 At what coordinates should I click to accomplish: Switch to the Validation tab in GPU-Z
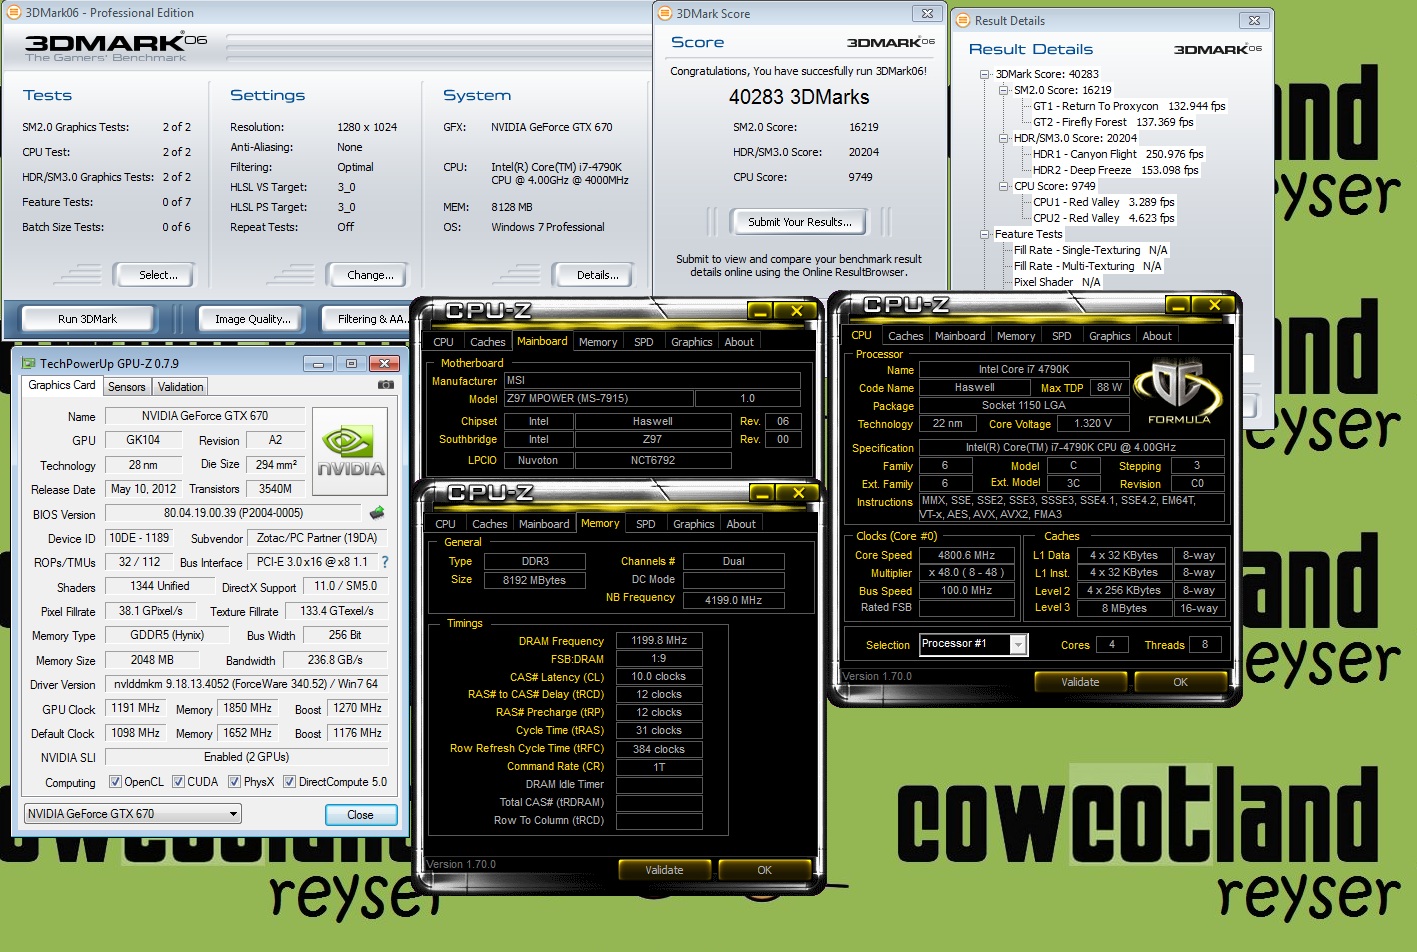(x=181, y=387)
